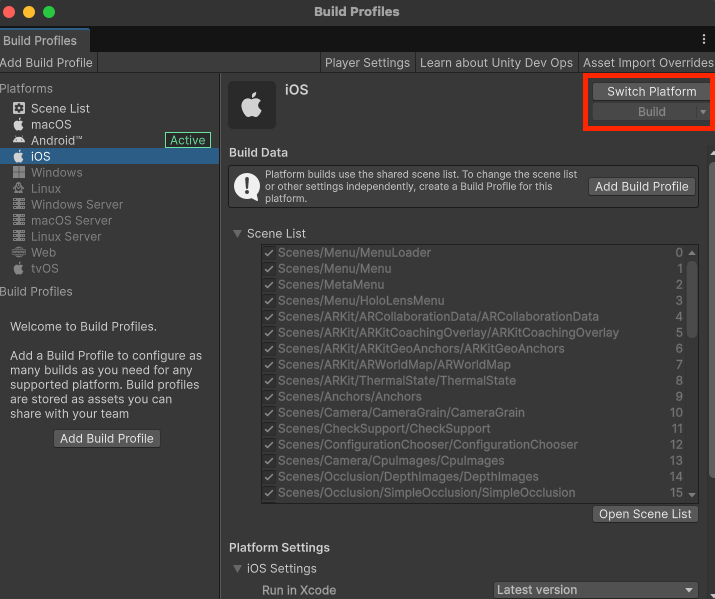The width and height of the screenshot is (715, 599).
Task: Click Add Build Profile in top toolbar
Action: click(x=46, y=62)
